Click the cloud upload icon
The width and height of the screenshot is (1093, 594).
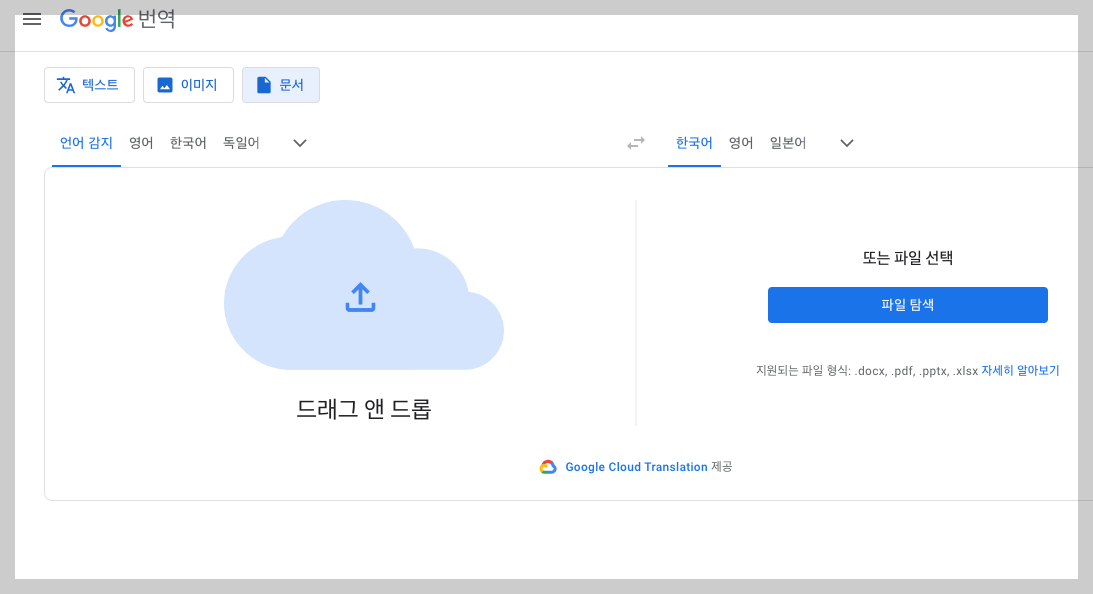point(361,296)
